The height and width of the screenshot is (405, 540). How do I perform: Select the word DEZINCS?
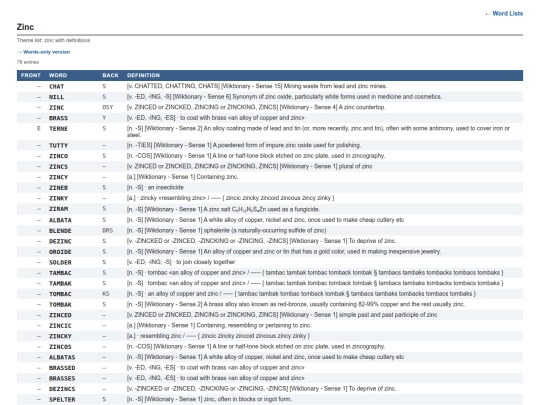tap(62, 389)
